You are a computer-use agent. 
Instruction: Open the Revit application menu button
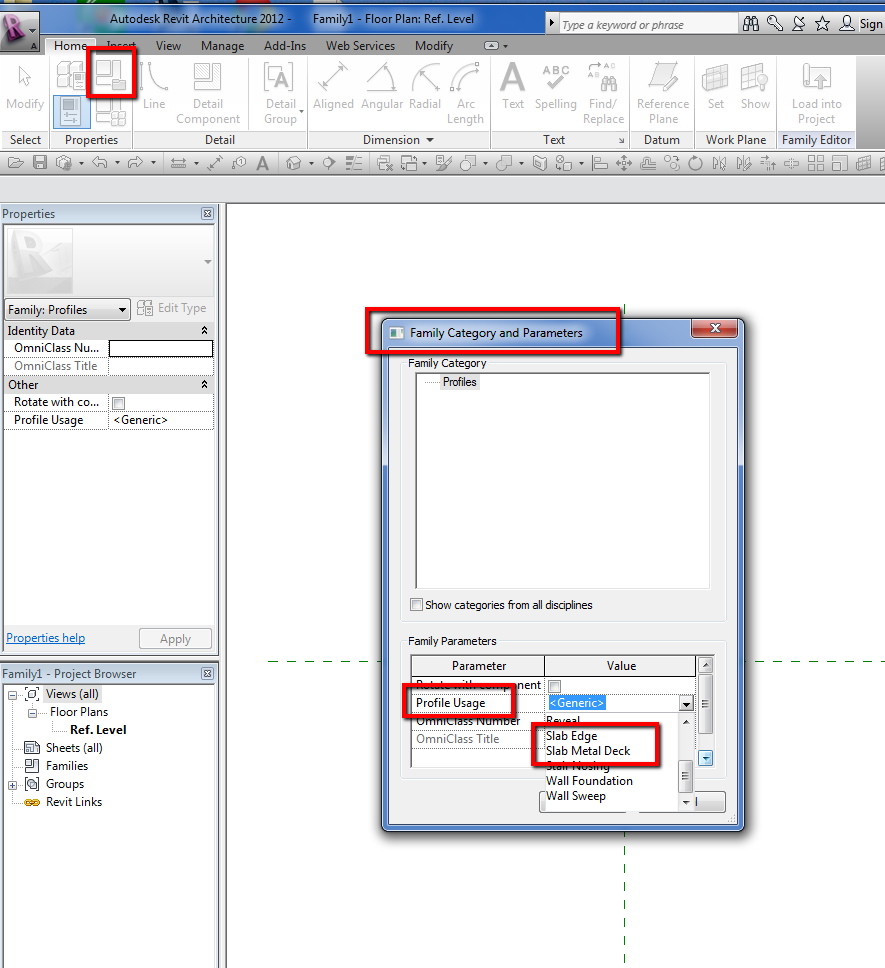pos(20,31)
